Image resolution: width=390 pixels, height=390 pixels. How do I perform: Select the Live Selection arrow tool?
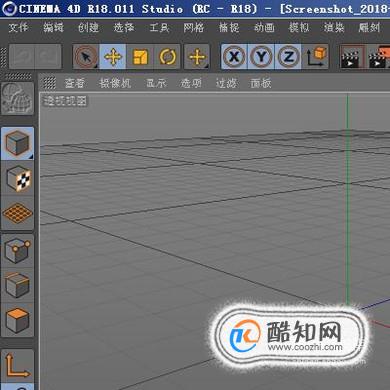tap(86, 57)
